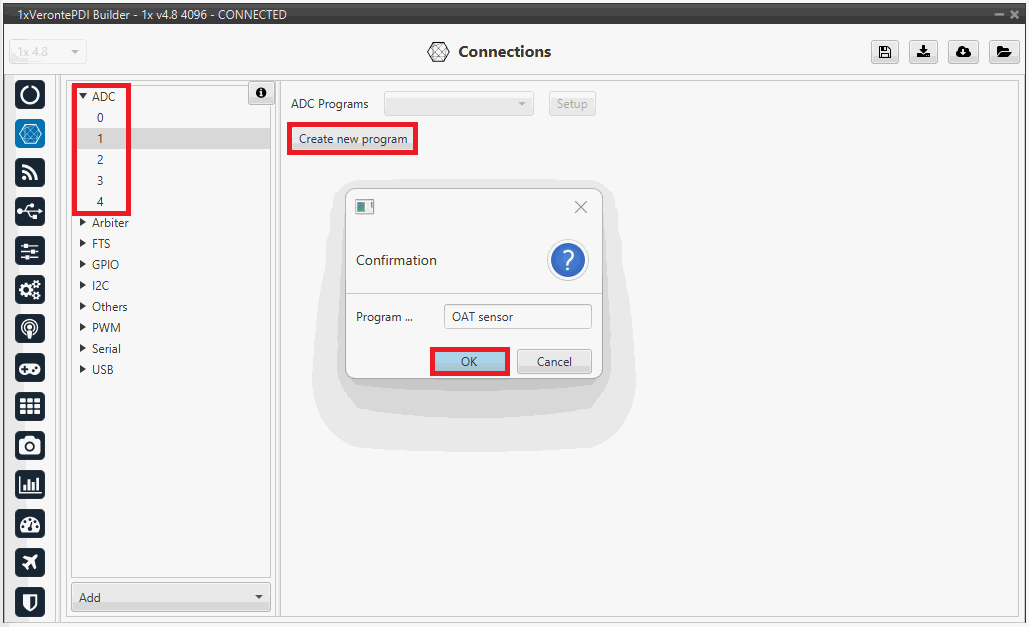Image resolution: width=1029 pixels, height=627 pixels.
Task: Expand the Arbiter tree node
Action: [x=83, y=223]
